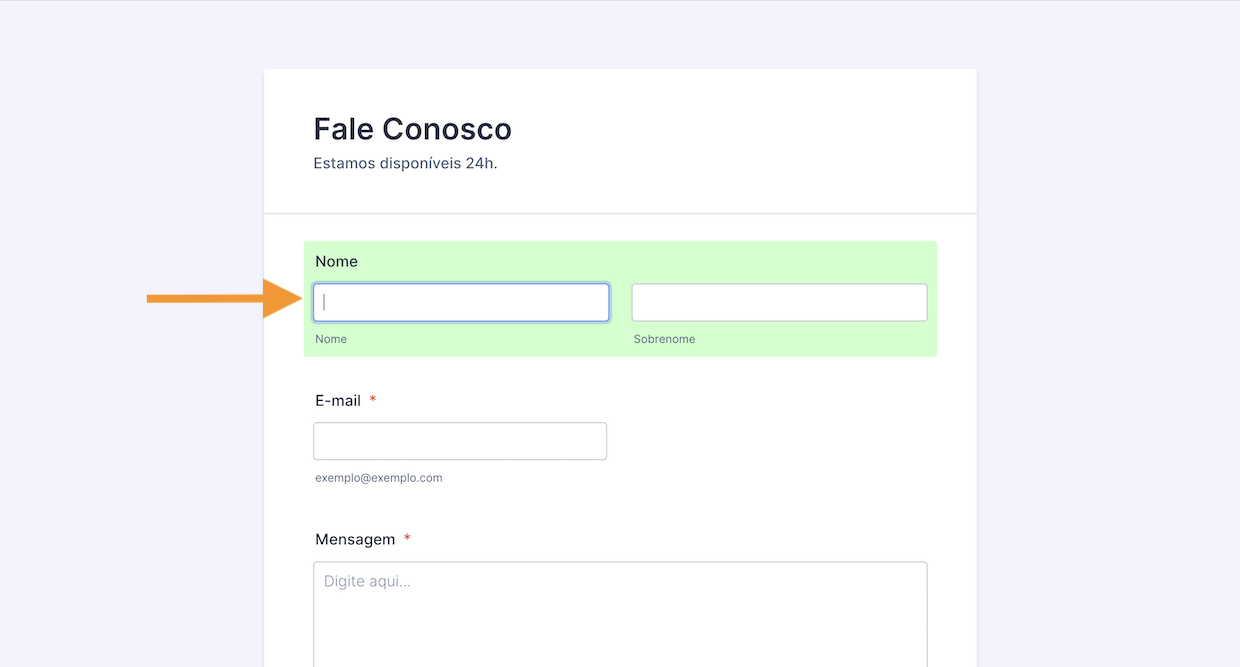Focus the Sobrenome input field
The height and width of the screenshot is (667, 1240).
779,302
